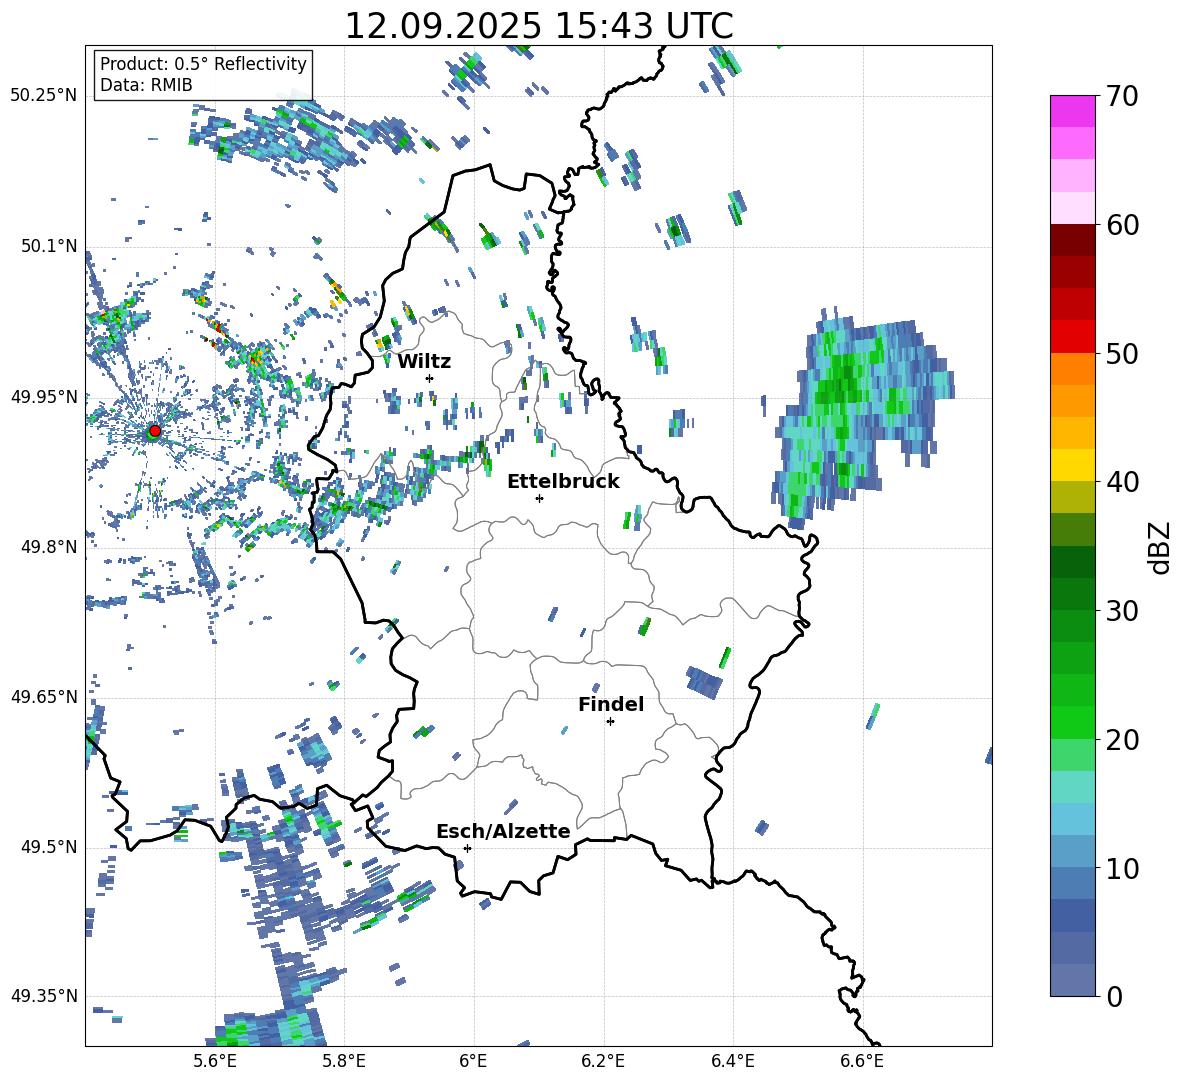Click the 70 tick on the colorbar
This screenshot has height=1081, width=1184.
pos(1122,96)
